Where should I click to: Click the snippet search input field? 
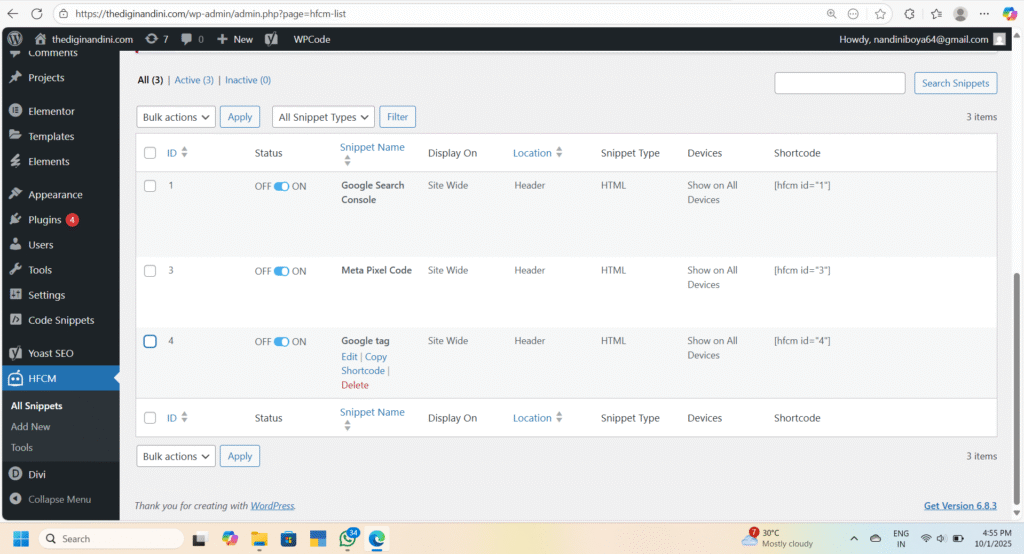(x=839, y=83)
